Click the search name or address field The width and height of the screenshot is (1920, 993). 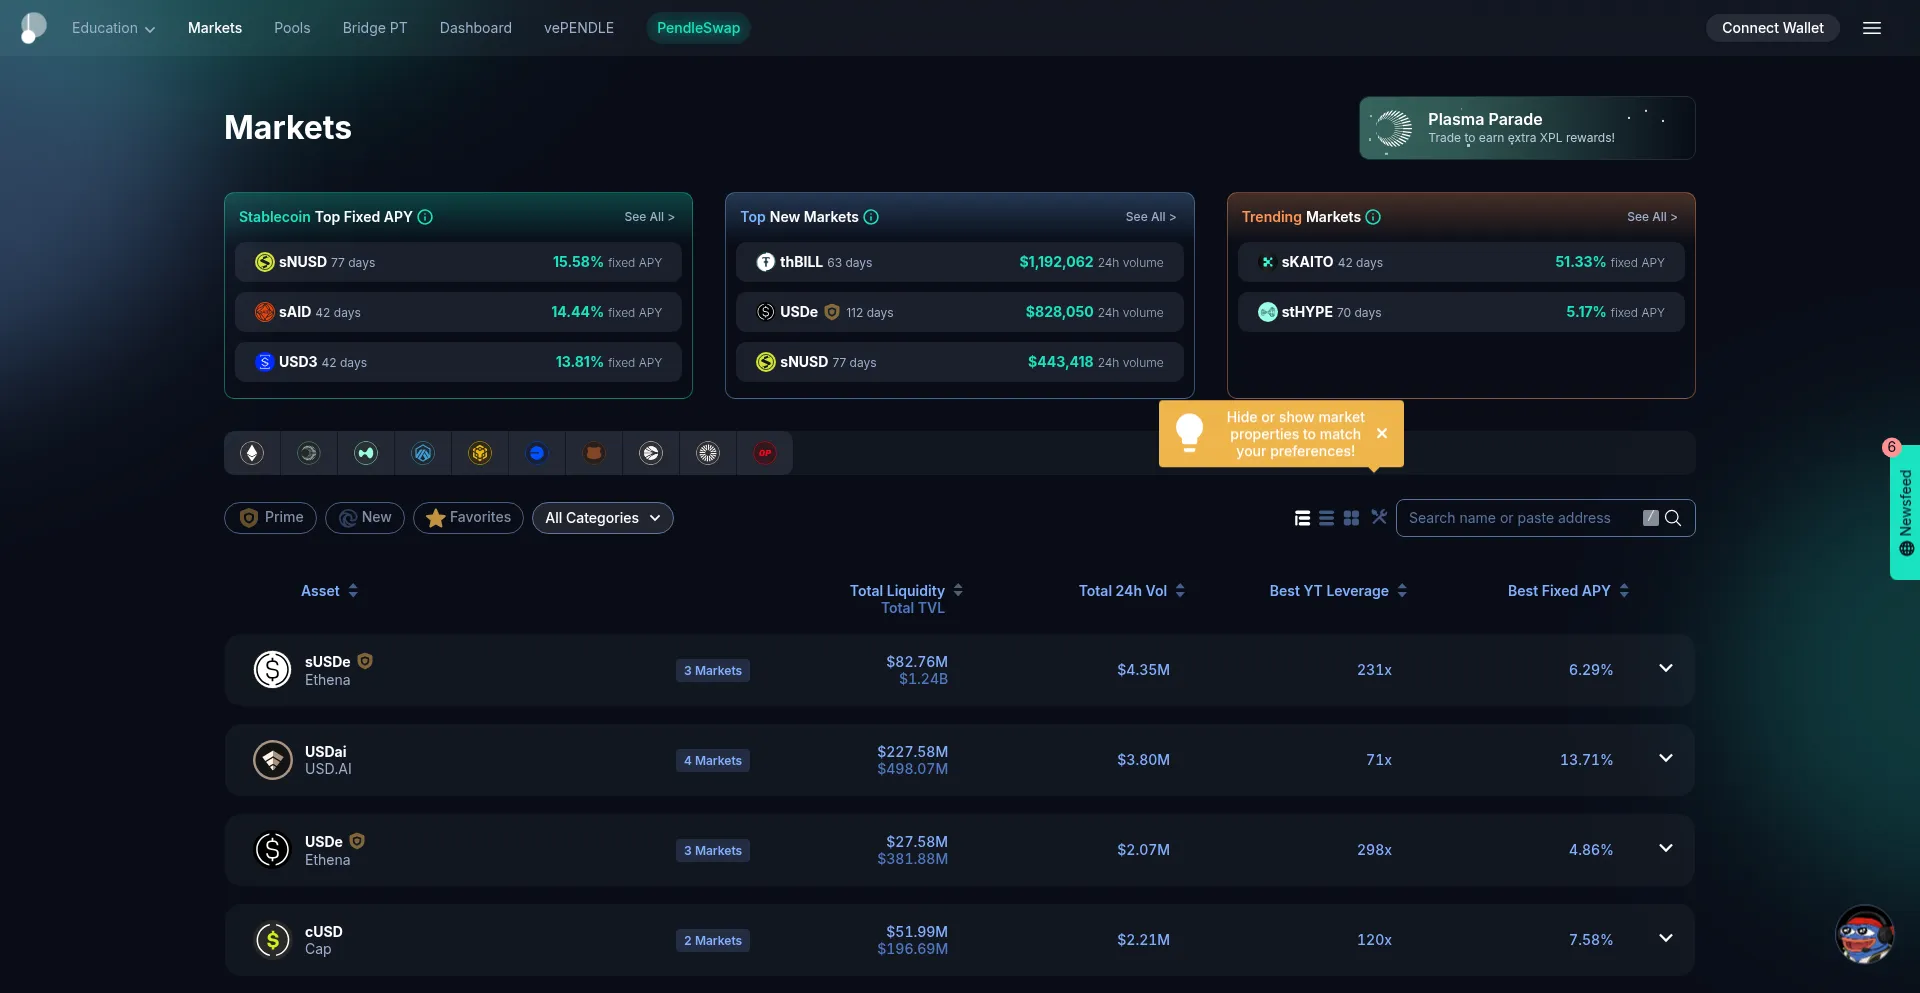1515,518
